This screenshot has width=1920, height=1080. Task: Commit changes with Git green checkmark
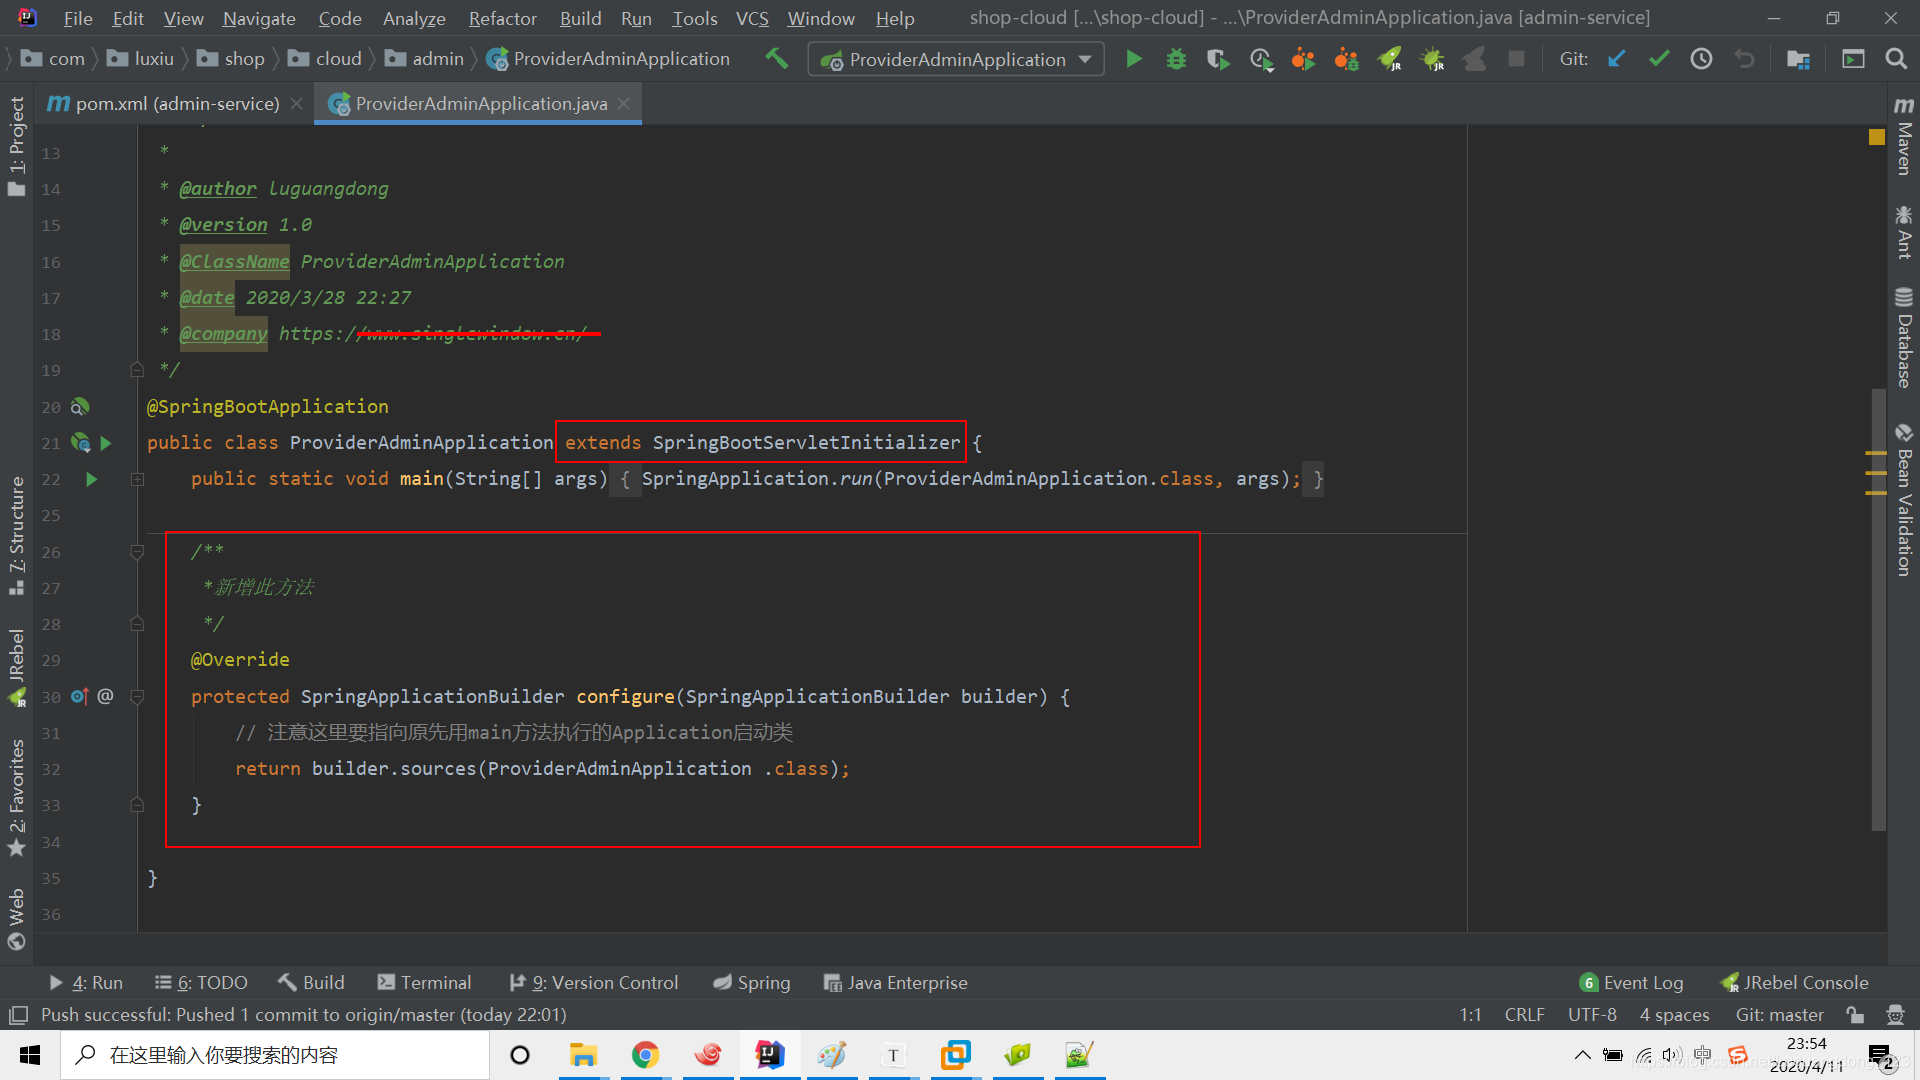(x=1659, y=59)
